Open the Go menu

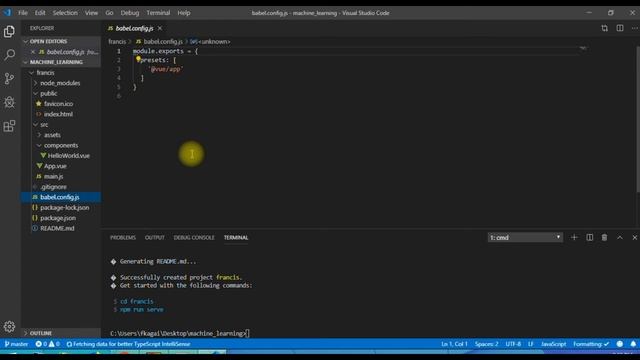109,13
